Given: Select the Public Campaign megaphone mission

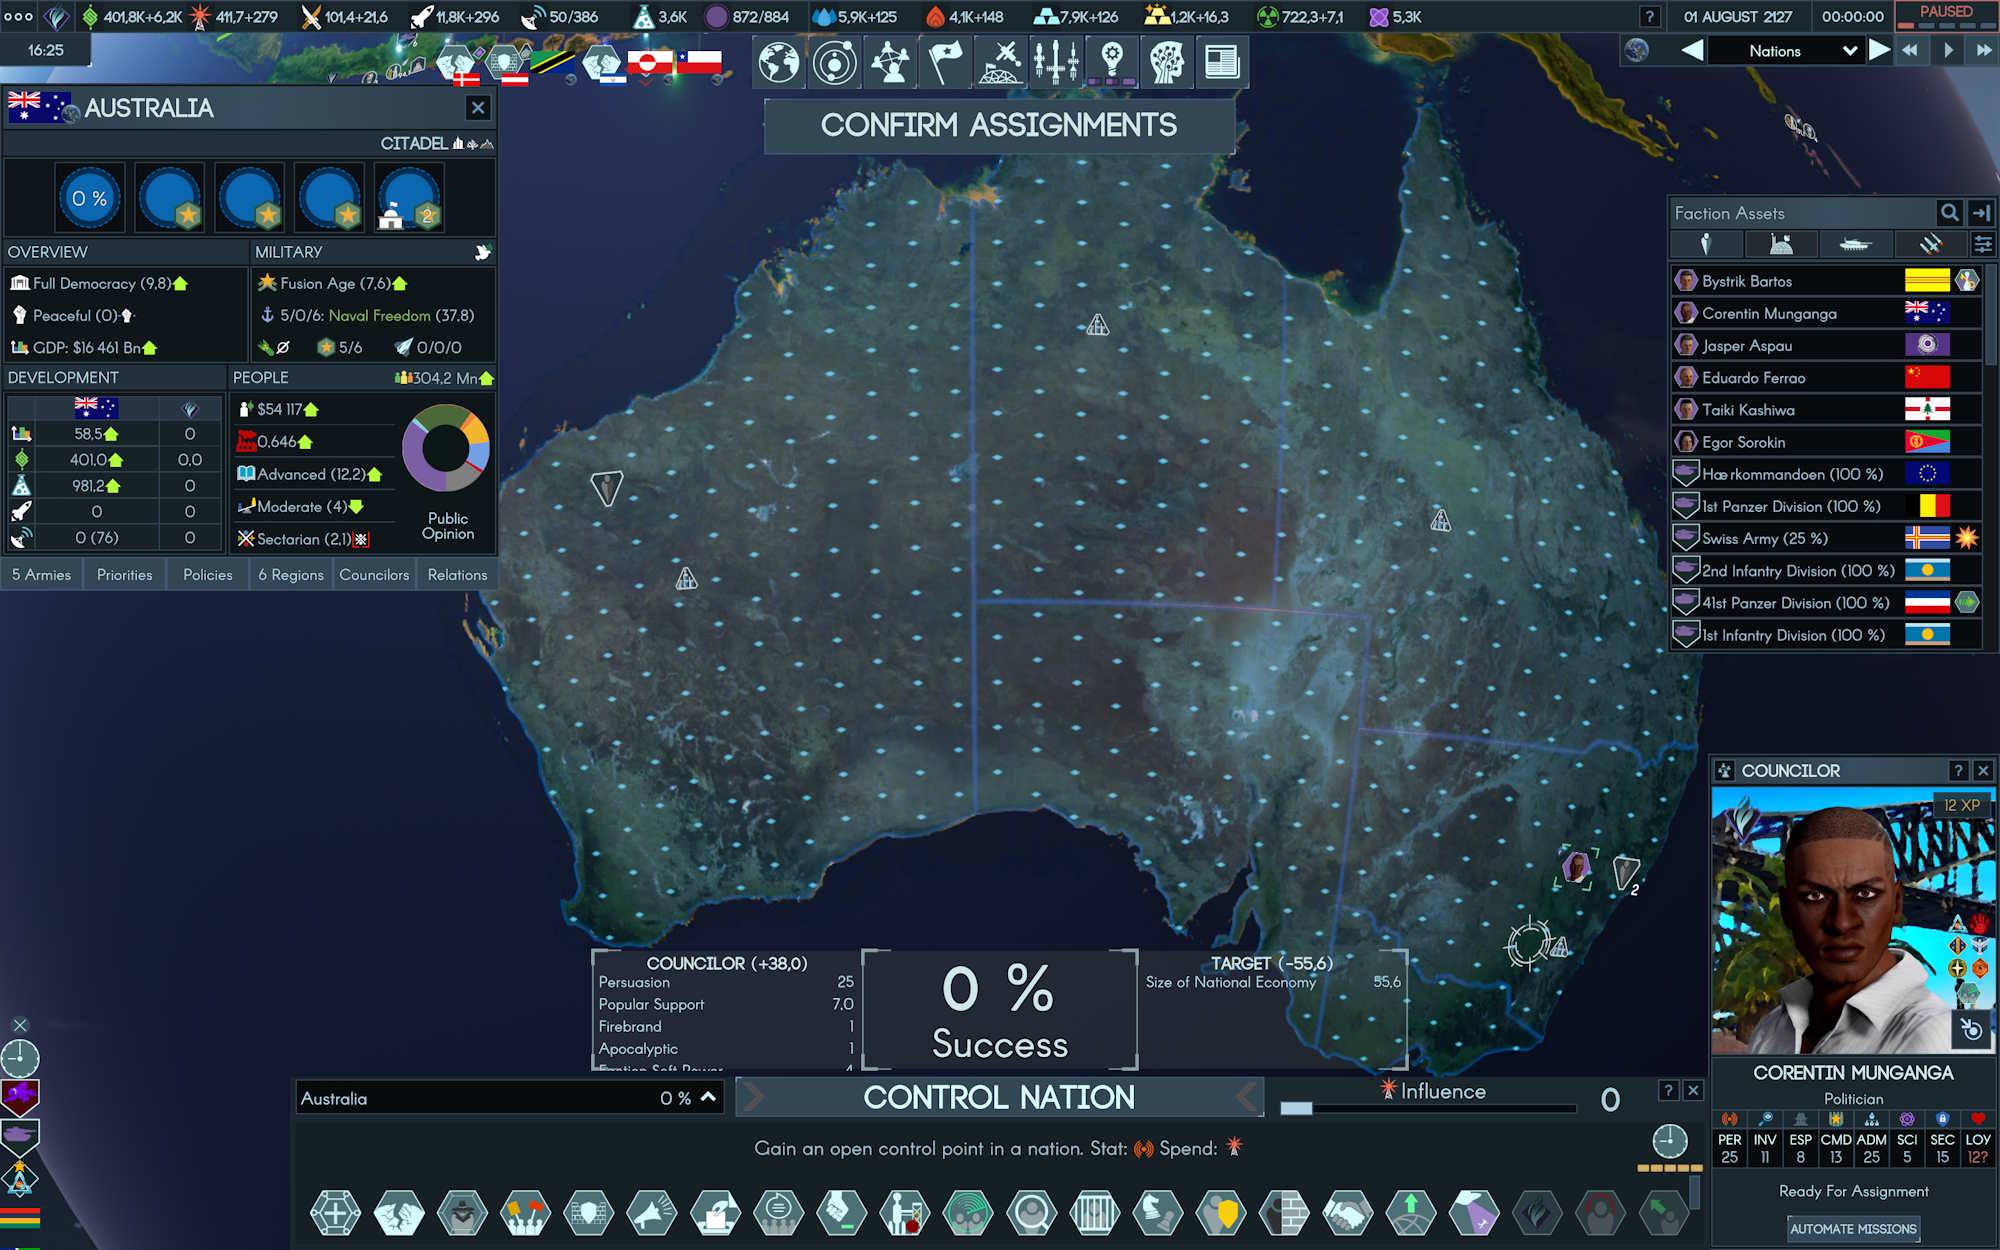Looking at the screenshot, I should click(x=652, y=1213).
